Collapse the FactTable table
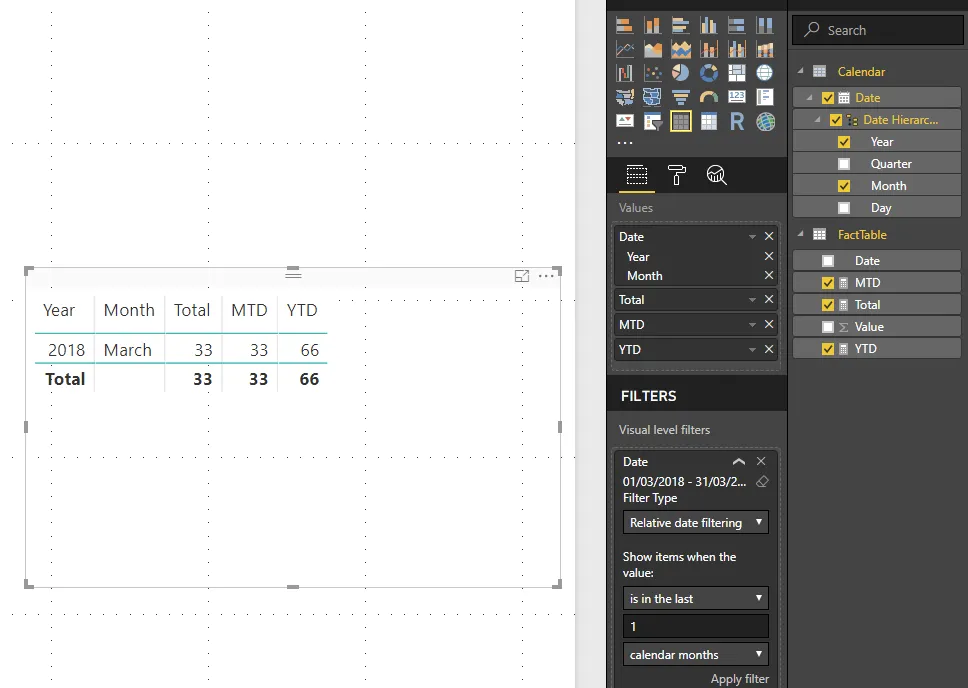Viewport: 968px width, 688px height. (x=801, y=235)
